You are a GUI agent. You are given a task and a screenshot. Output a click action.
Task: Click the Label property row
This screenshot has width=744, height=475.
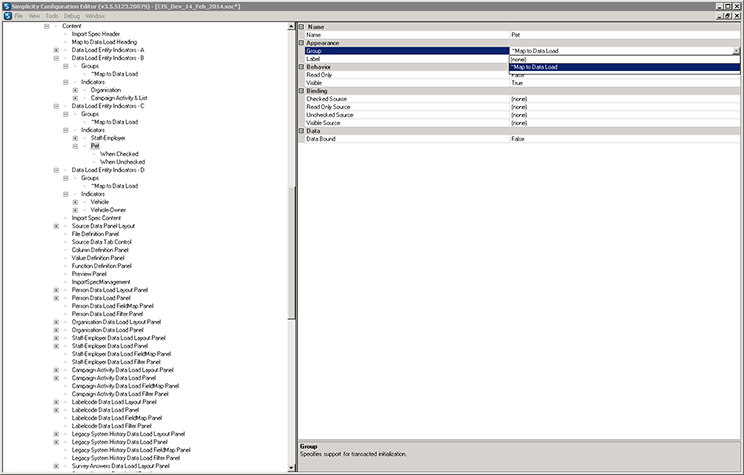click(407, 59)
